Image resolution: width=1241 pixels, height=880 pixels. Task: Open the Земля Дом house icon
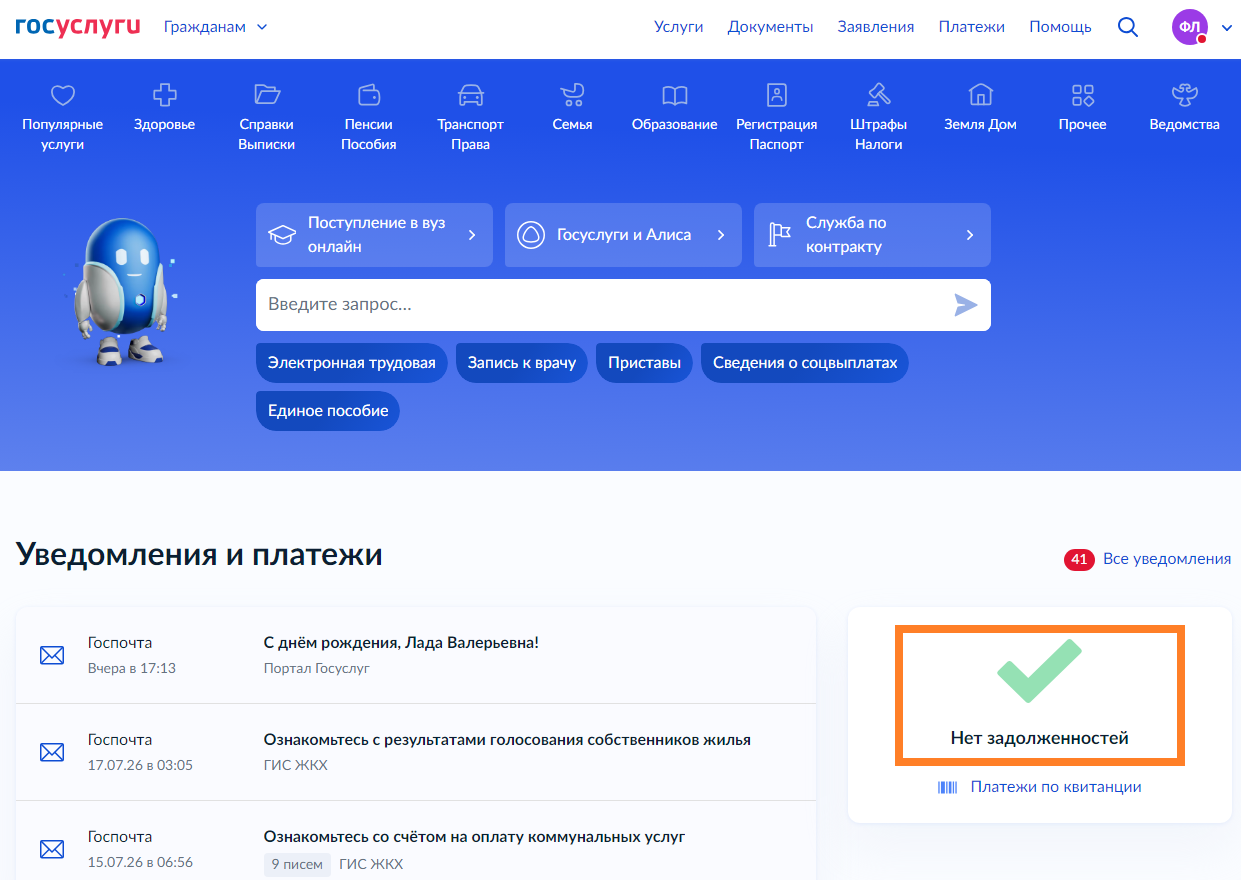[x=981, y=95]
